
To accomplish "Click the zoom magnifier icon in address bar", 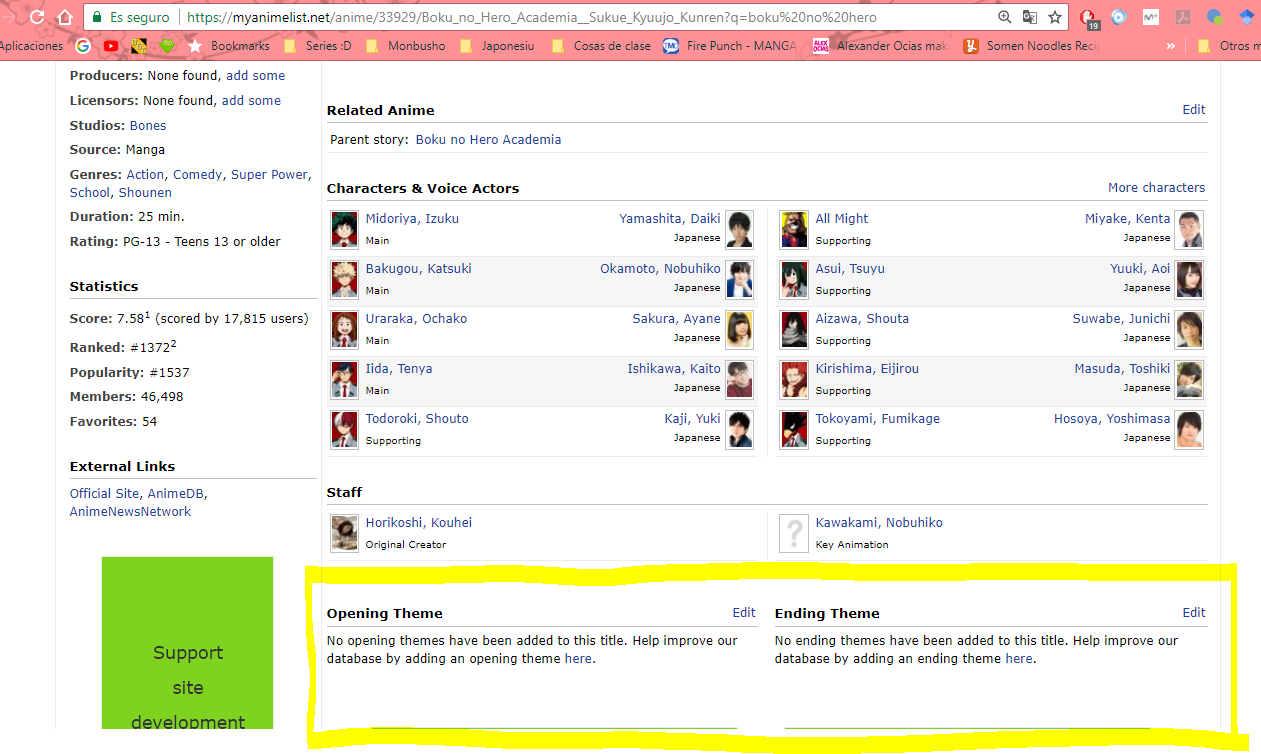I will [x=1005, y=17].
